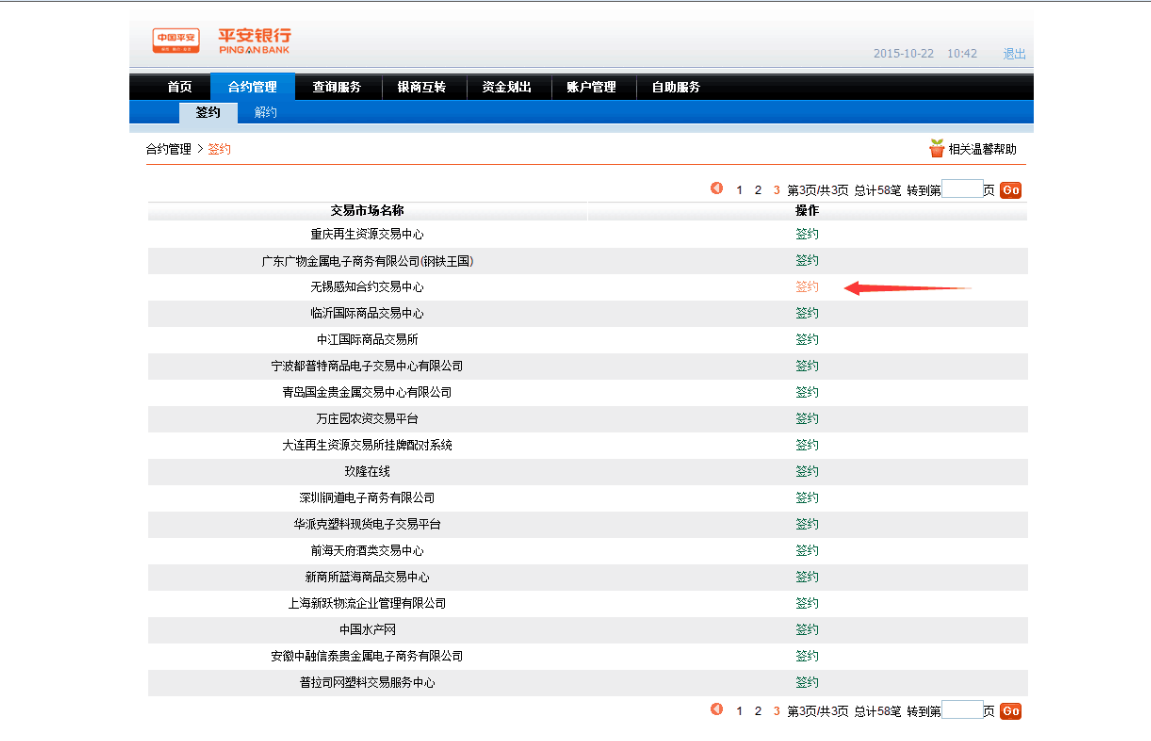
Task: Click 签约 for 深圳铜道电子商务有限公司
Action: [807, 497]
